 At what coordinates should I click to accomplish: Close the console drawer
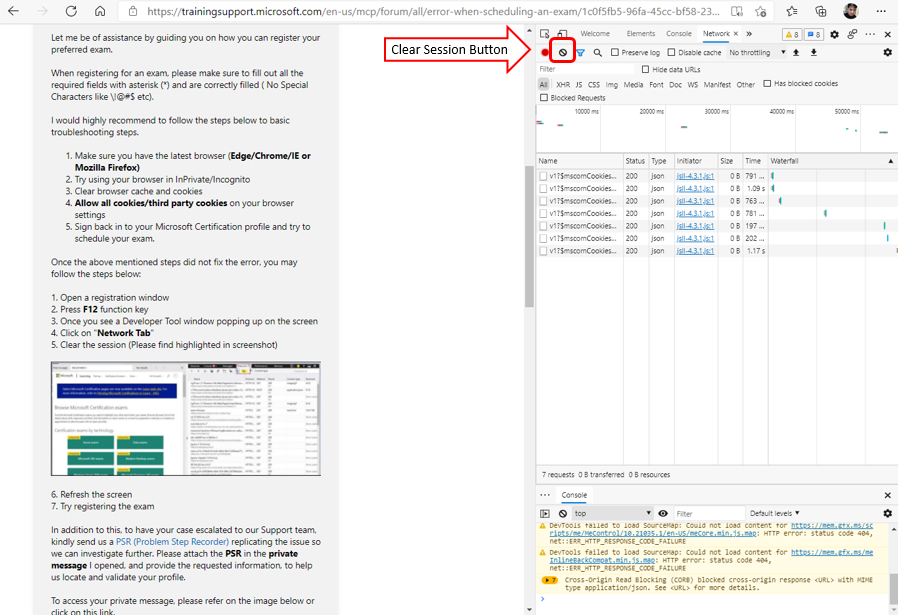[888, 495]
